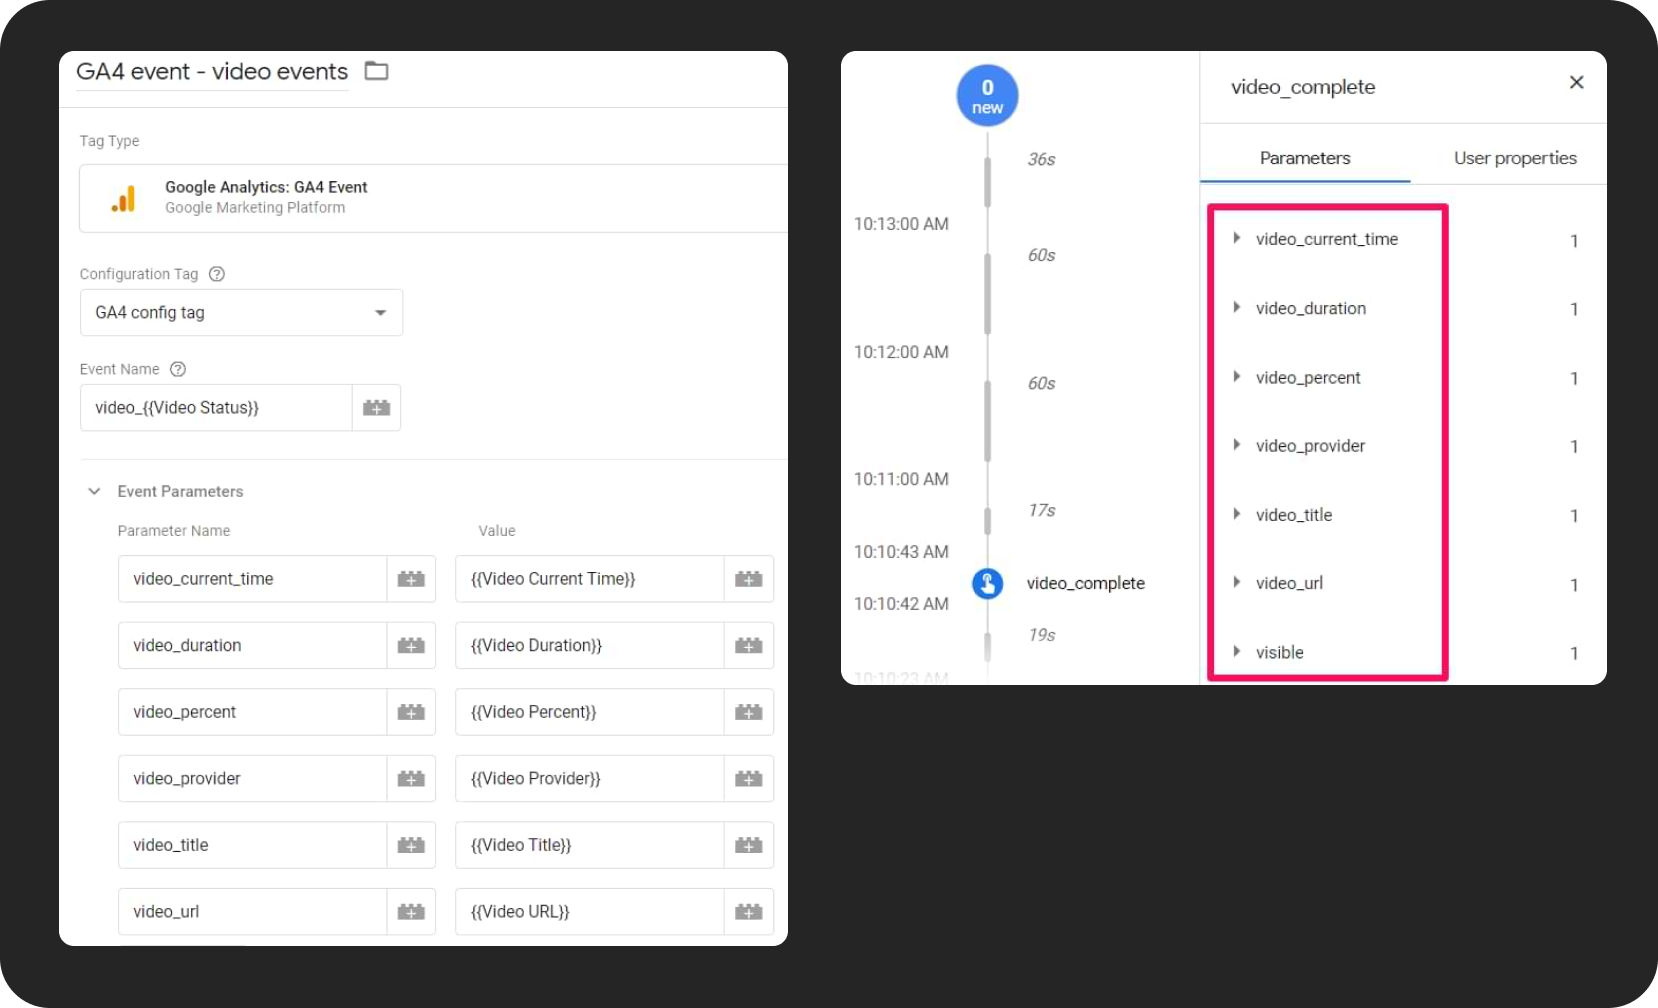Viewport: 1658px width, 1008px height.
Task: Click the user icon on the video_complete timeline entry
Action: pos(987,583)
